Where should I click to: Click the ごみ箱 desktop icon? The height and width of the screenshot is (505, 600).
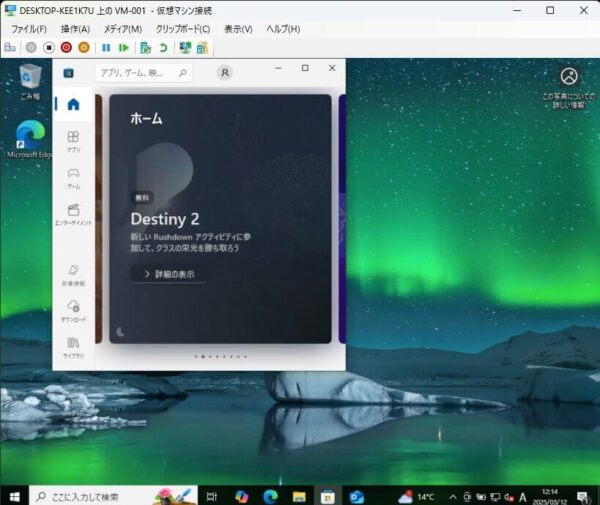tap(30, 82)
